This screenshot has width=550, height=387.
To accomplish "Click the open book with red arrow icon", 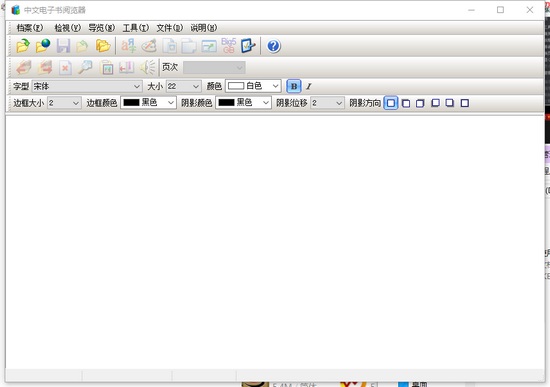I will 127,67.
